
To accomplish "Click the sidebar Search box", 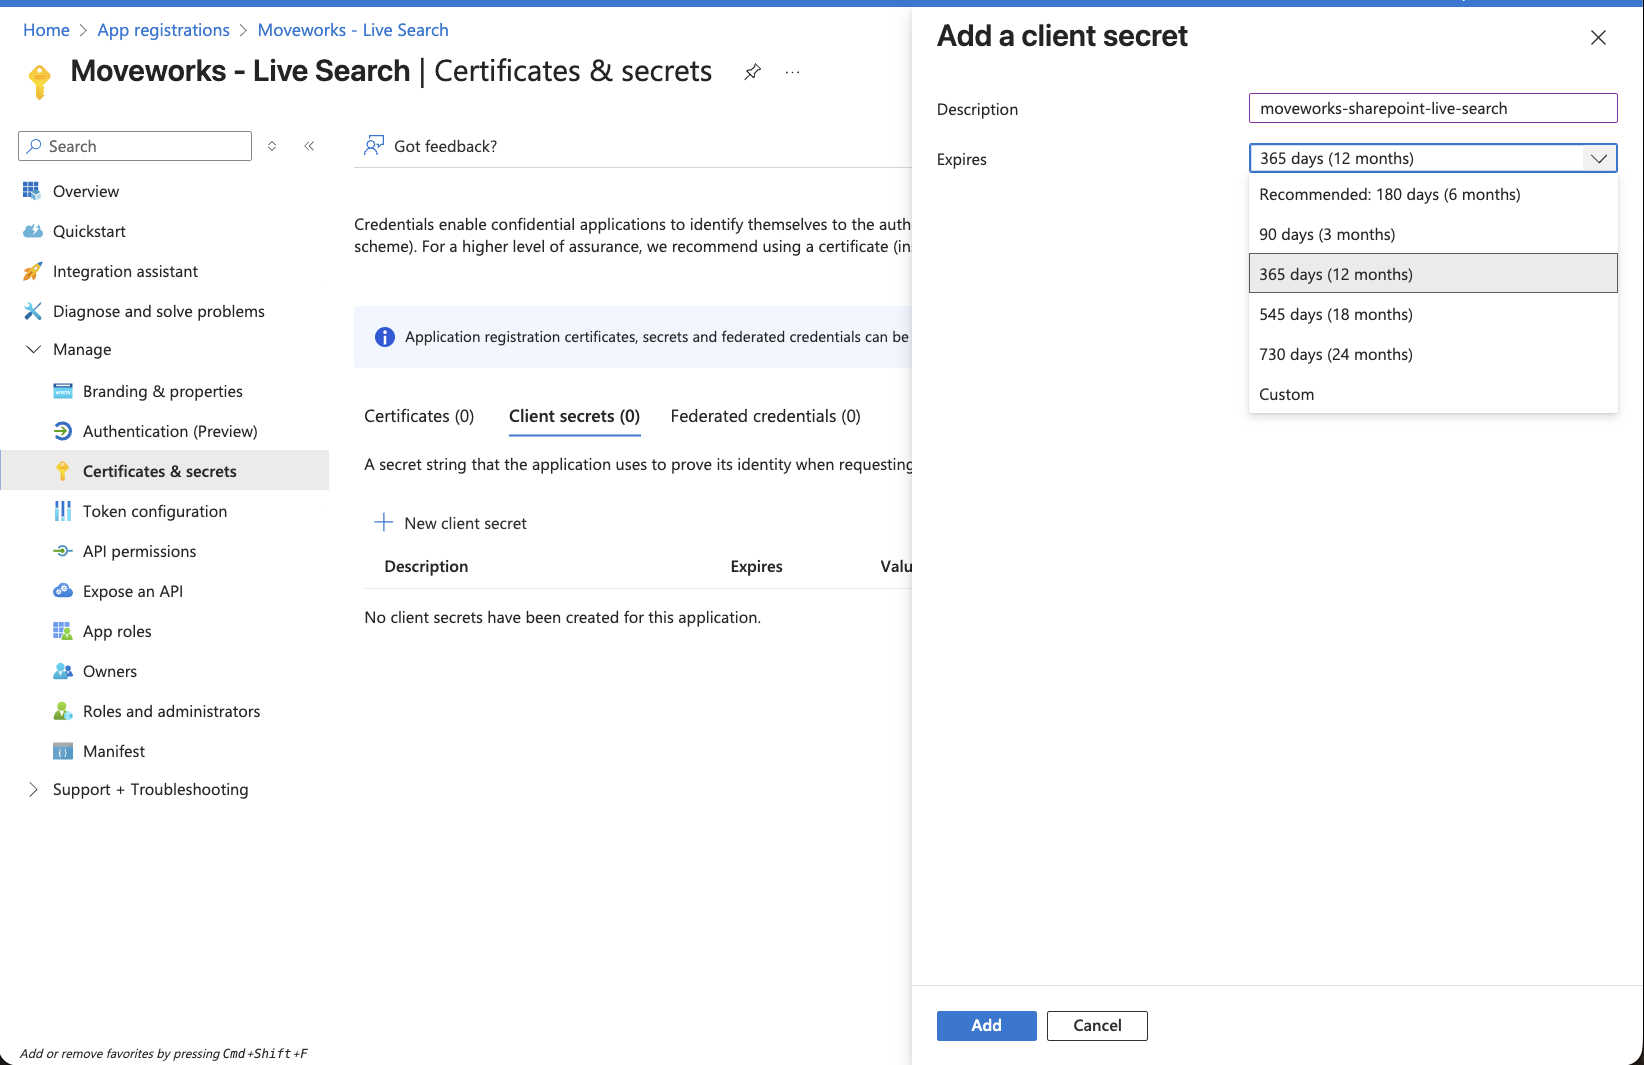I will pos(135,146).
